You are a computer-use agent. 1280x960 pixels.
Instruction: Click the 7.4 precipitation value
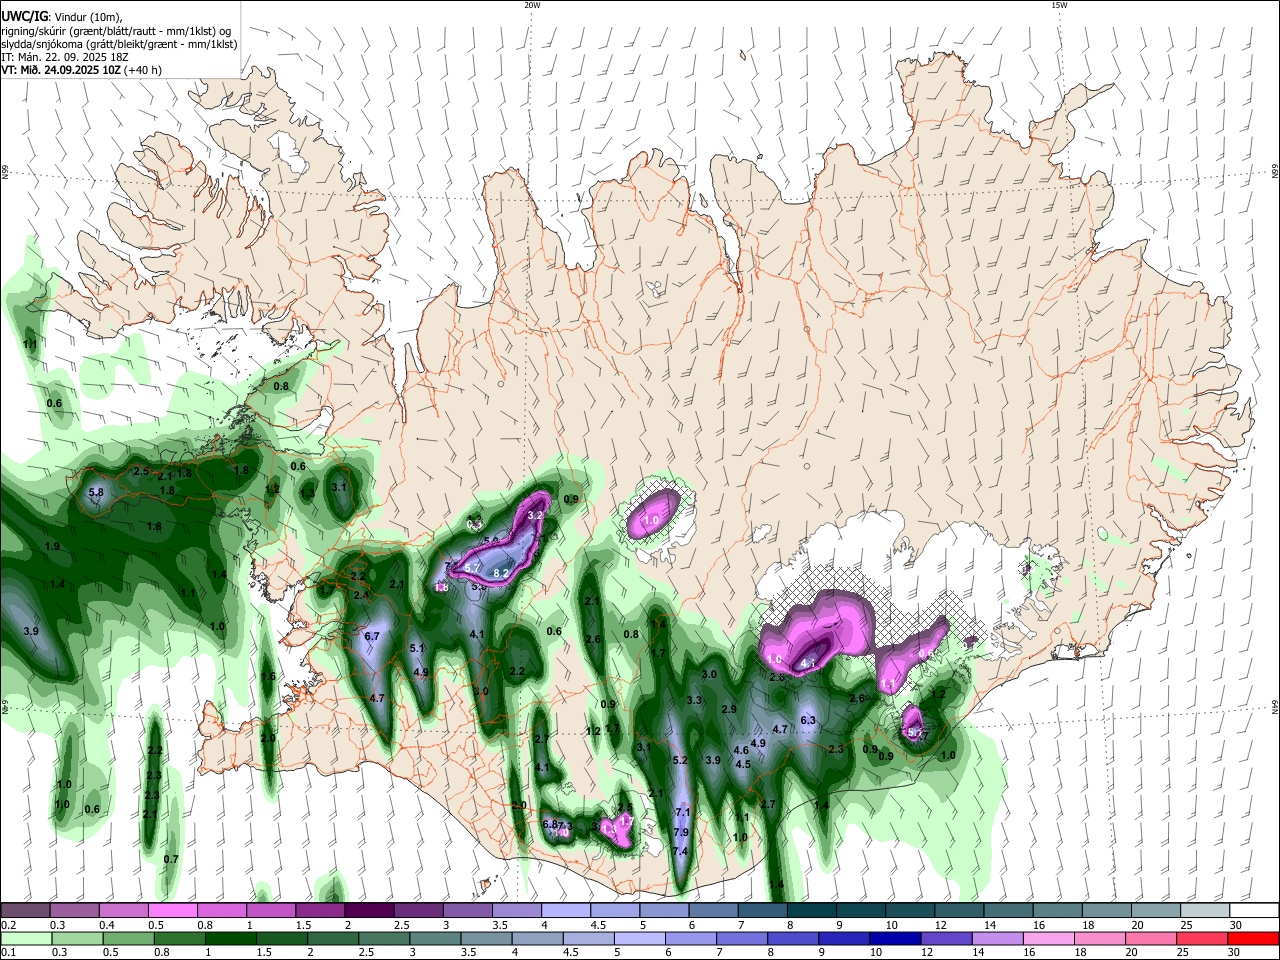click(x=681, y=851)
